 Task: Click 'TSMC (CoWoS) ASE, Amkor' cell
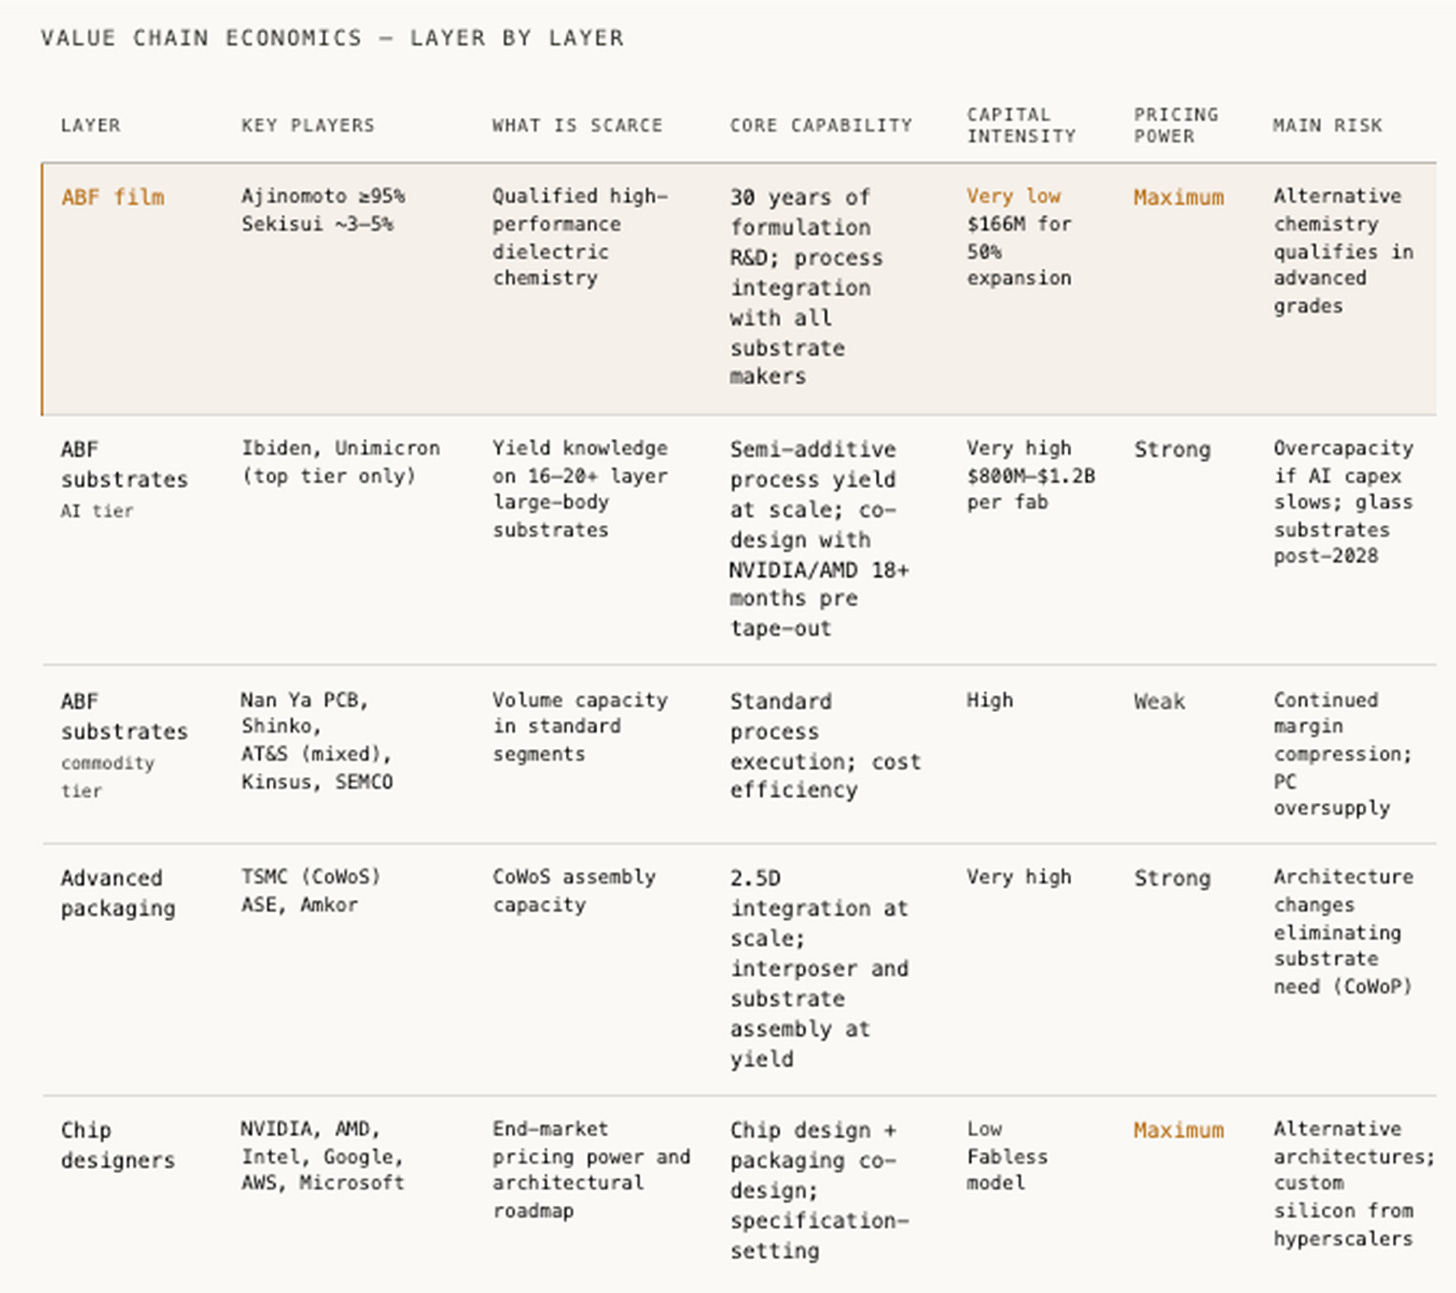[311, 890]
